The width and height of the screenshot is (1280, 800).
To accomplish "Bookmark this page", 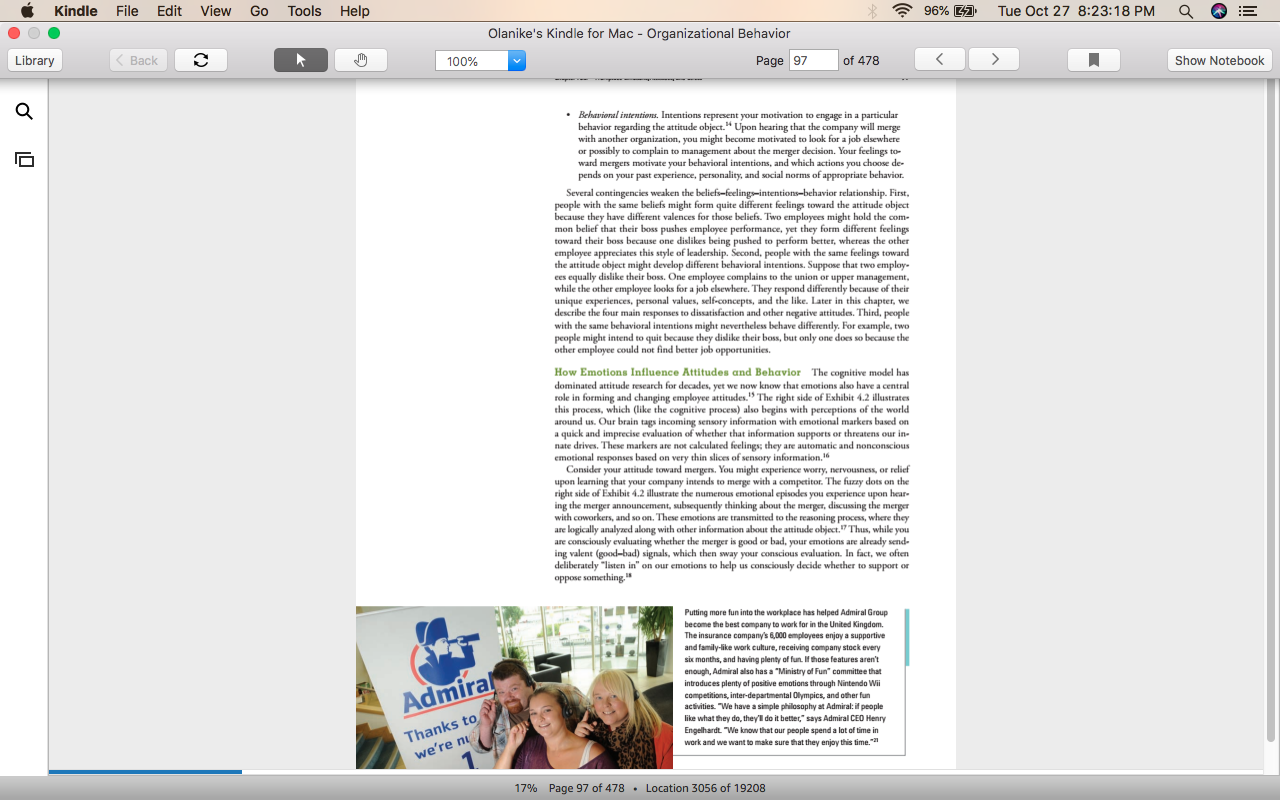I will coord(1094,60).
